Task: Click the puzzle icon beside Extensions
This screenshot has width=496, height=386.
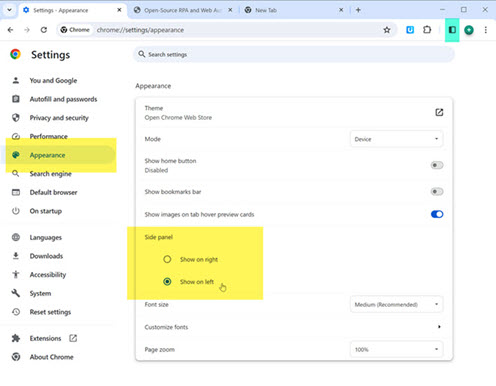Action: [x=16, y=338]
